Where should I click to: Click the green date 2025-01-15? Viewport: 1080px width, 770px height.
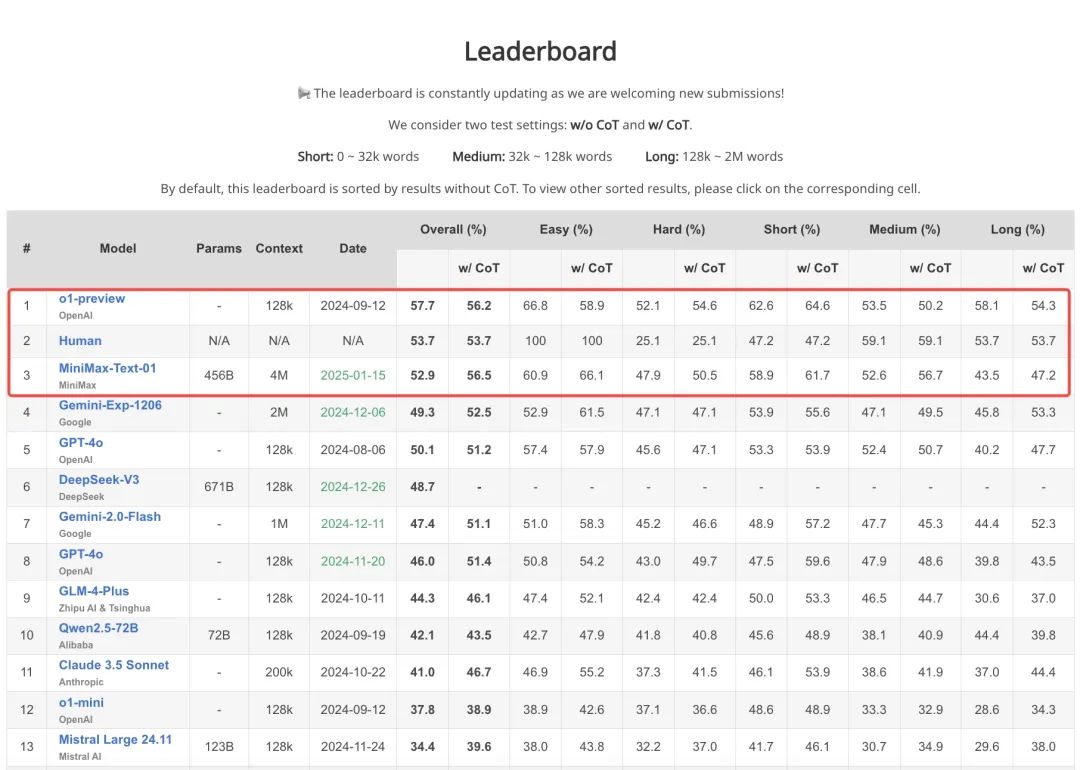tap(353, 375)
